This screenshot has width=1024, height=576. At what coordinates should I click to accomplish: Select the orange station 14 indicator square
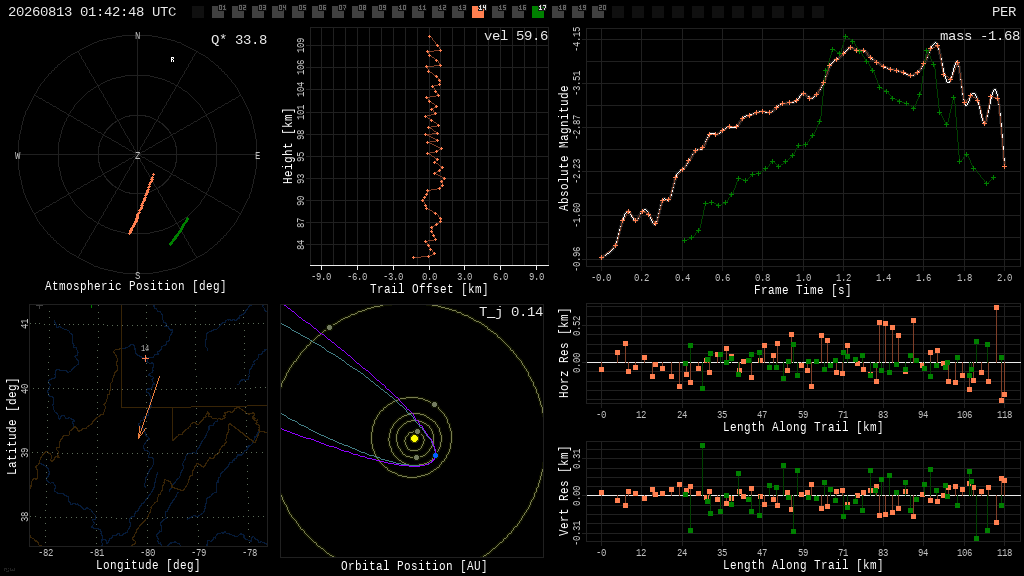[478, 12]
